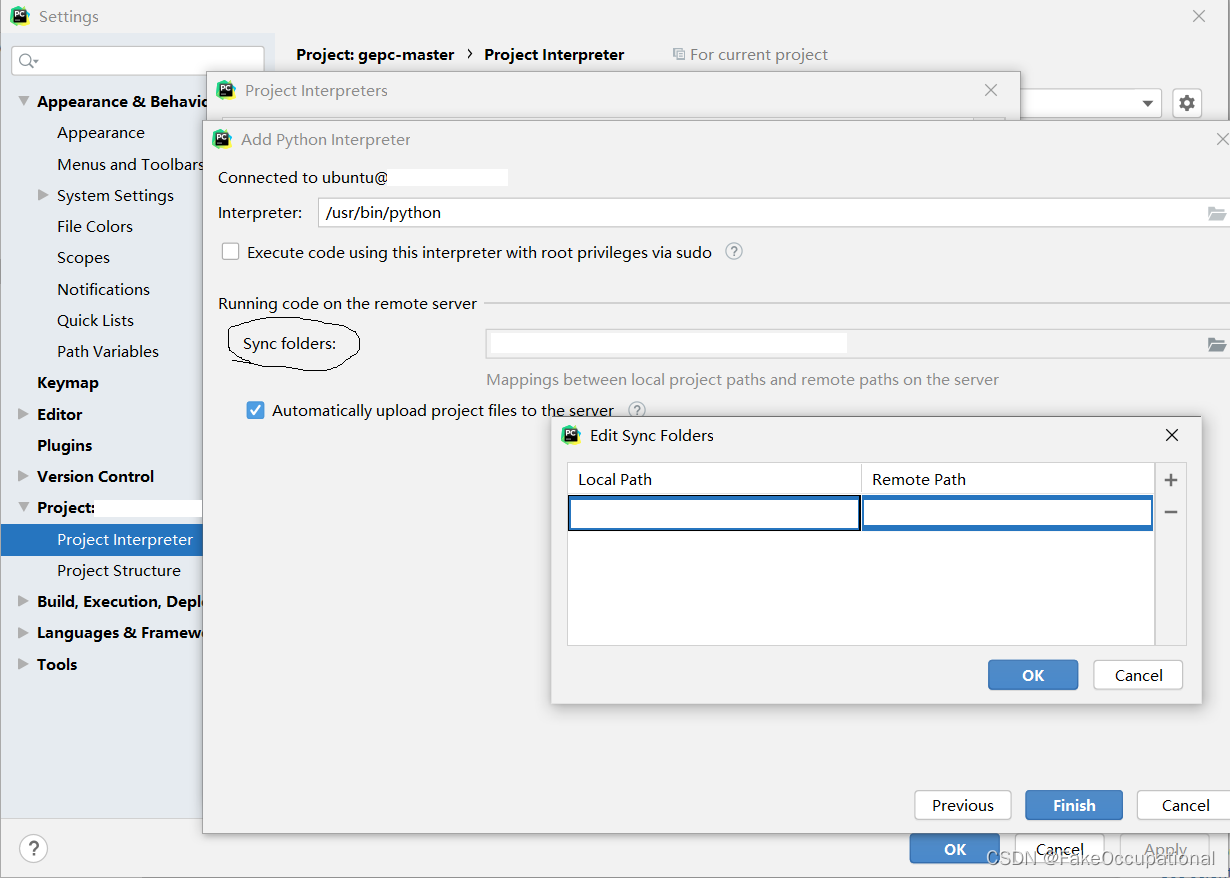
Task: Open the project interpreter dropdown arrow
Action: pyautogui.click(x=1147, y=103)
